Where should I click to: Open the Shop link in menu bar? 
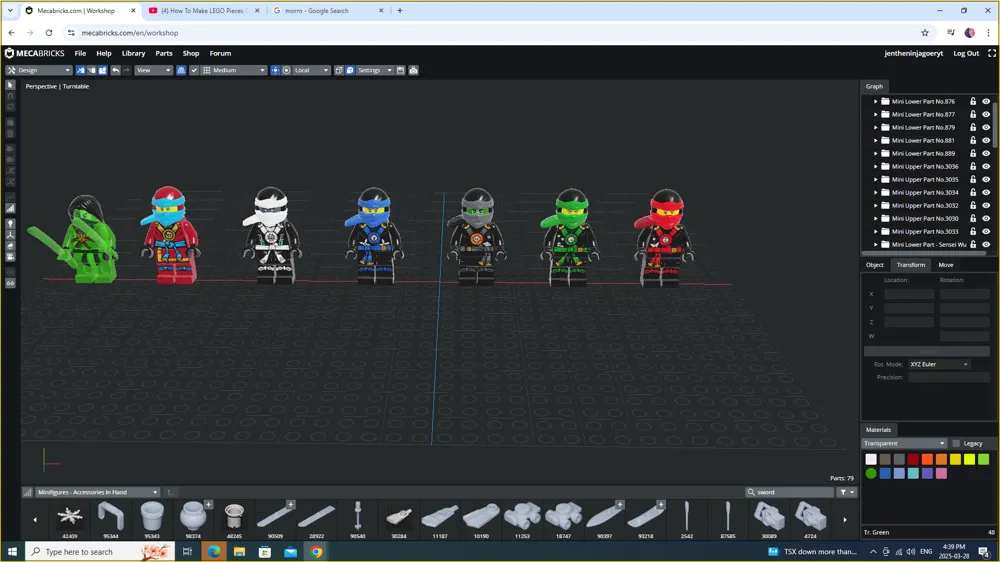coord(191,54)
